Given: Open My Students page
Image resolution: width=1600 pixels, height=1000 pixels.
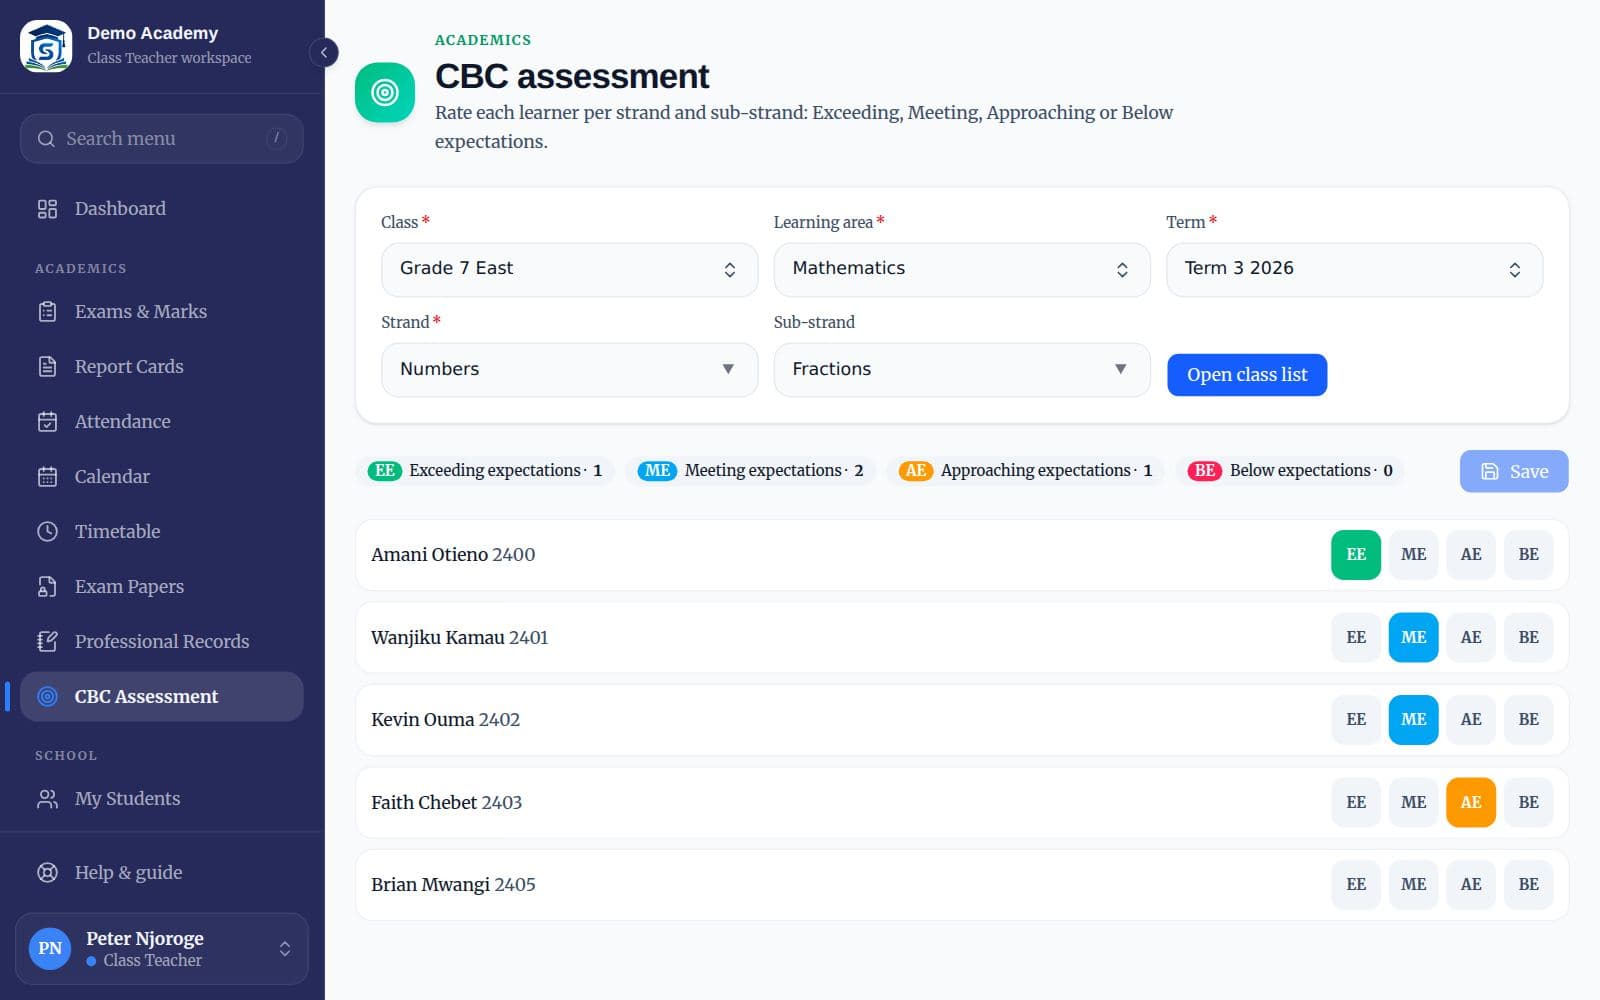Looking at the screenshot, I should (162, 799).
